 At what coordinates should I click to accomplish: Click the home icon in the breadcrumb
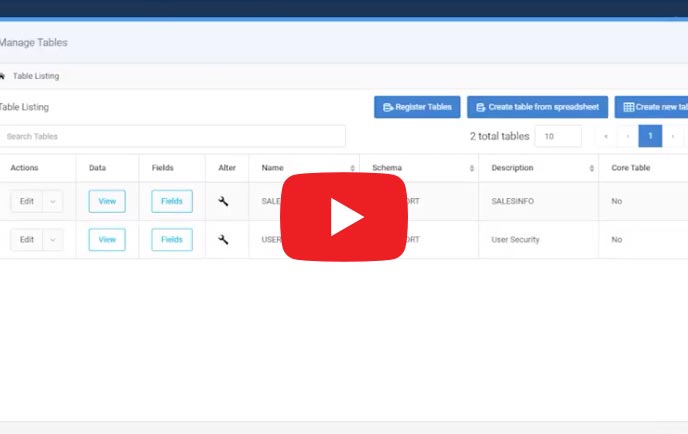tap(3, 76)
